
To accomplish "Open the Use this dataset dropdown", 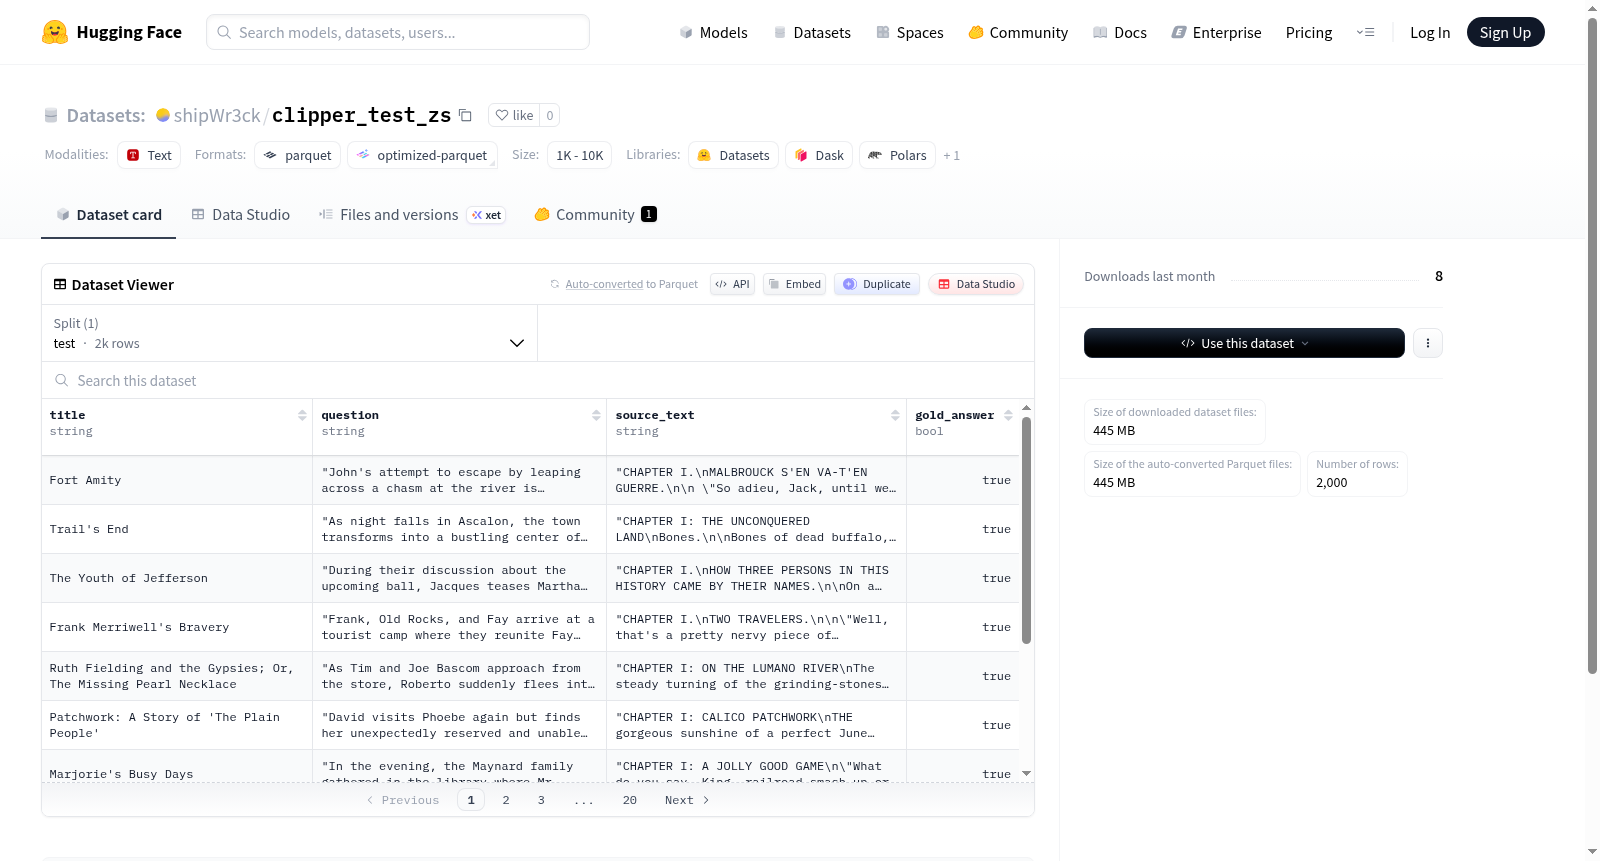I will (x=1244, y=343).
